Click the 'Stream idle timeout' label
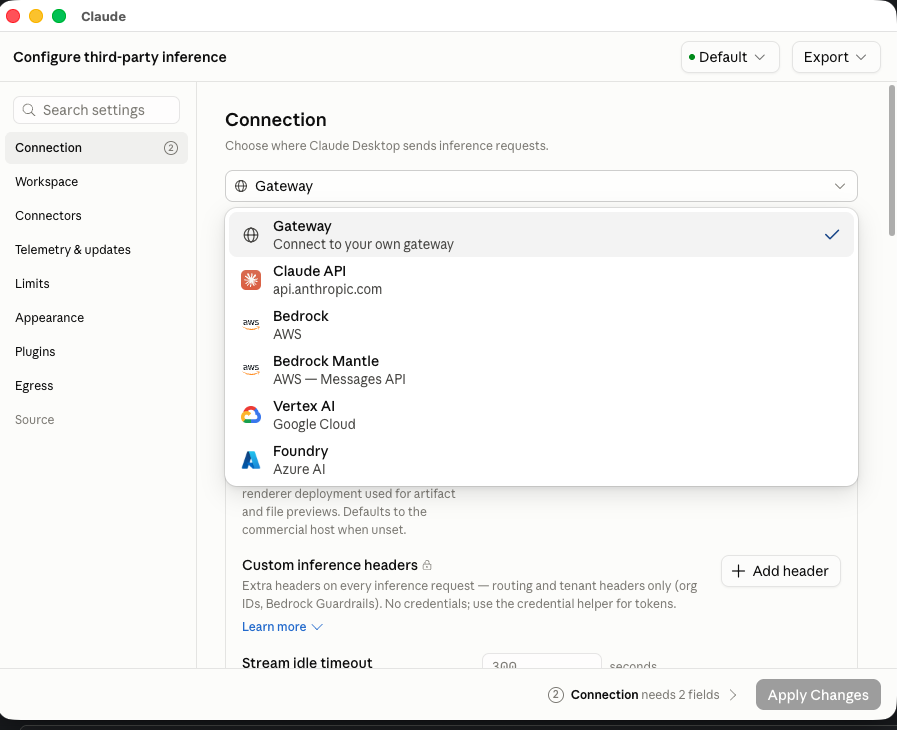Screen dimensions: 897x730 [x=307, y=662]
